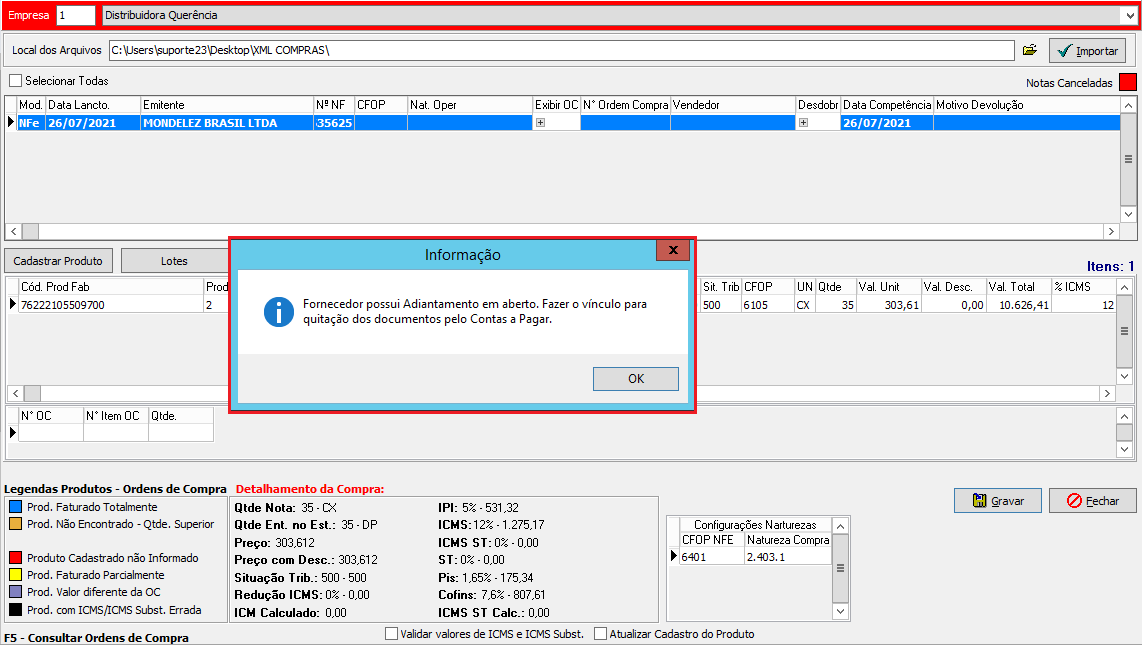Enable the Selecionar Todas checkbox
1142x645 pixels.
click(15, 81)
